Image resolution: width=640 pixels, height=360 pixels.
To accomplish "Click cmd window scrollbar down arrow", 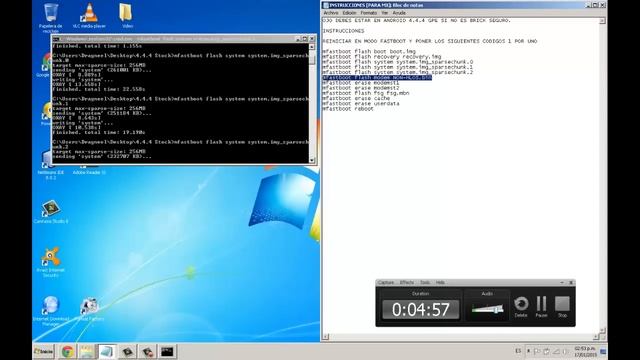I will 312,160.
